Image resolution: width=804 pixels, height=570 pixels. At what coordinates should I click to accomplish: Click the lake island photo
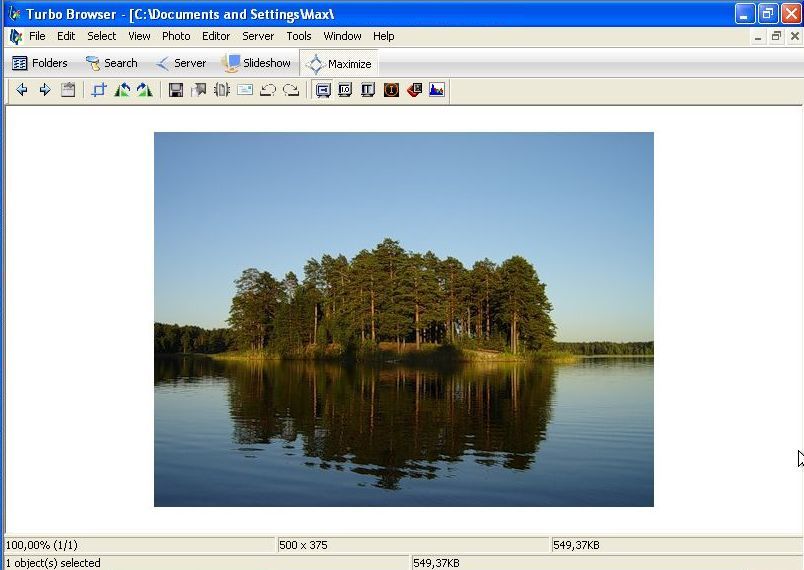tap(404, 319)
